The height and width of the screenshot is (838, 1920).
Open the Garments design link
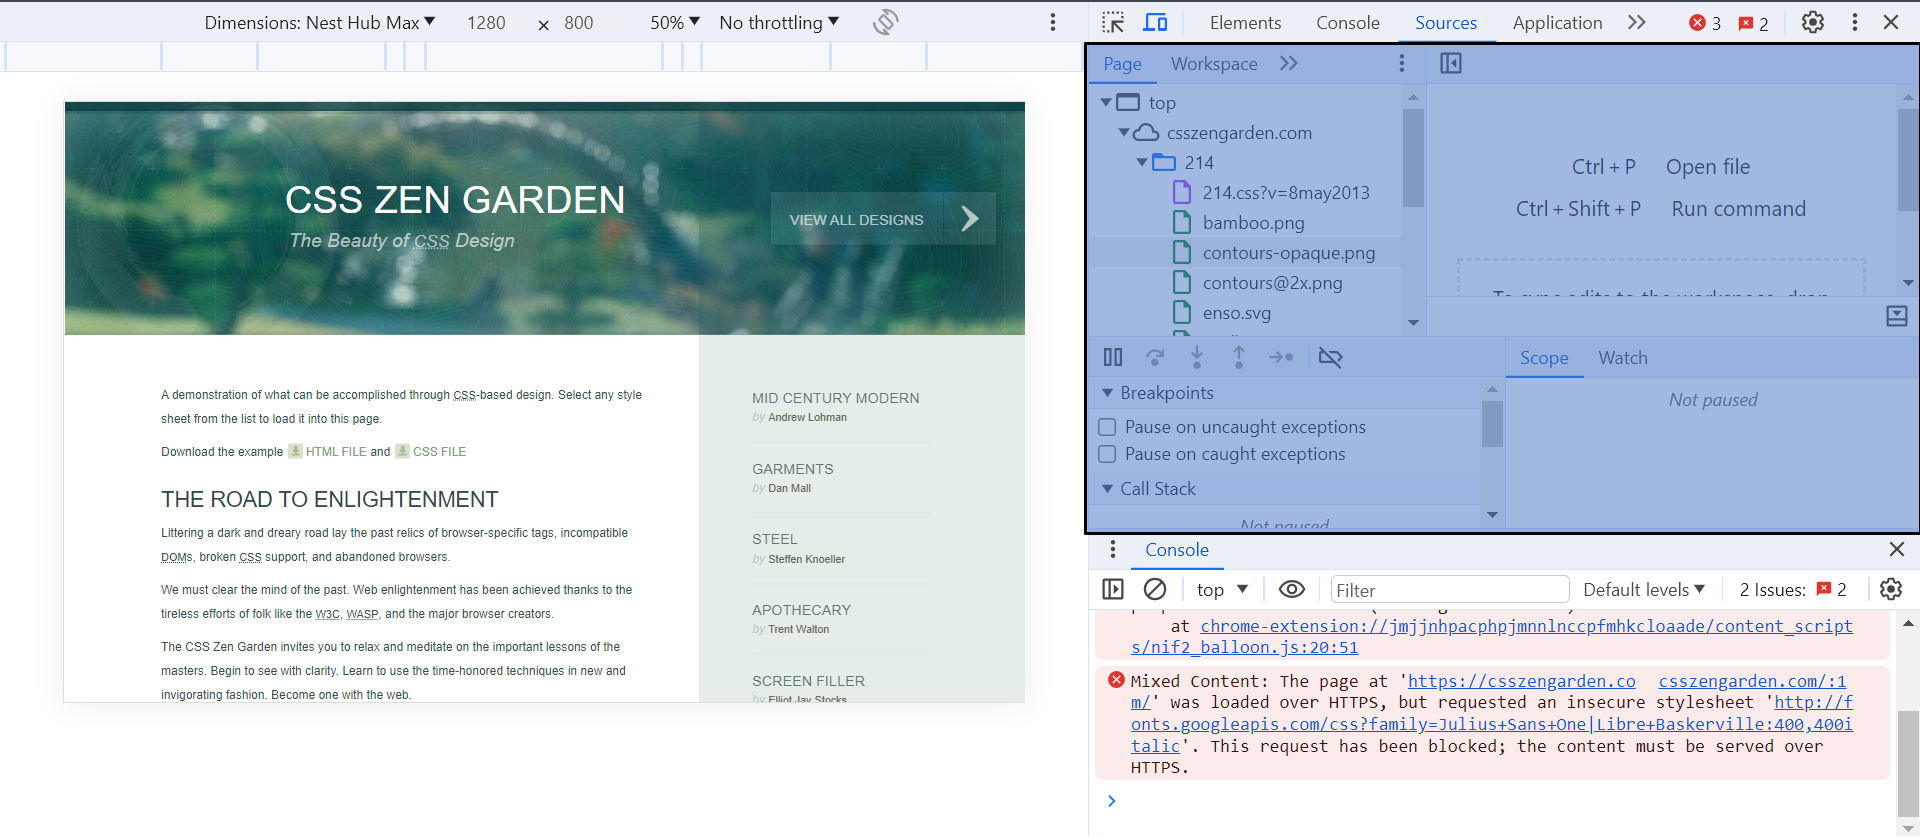793,468
